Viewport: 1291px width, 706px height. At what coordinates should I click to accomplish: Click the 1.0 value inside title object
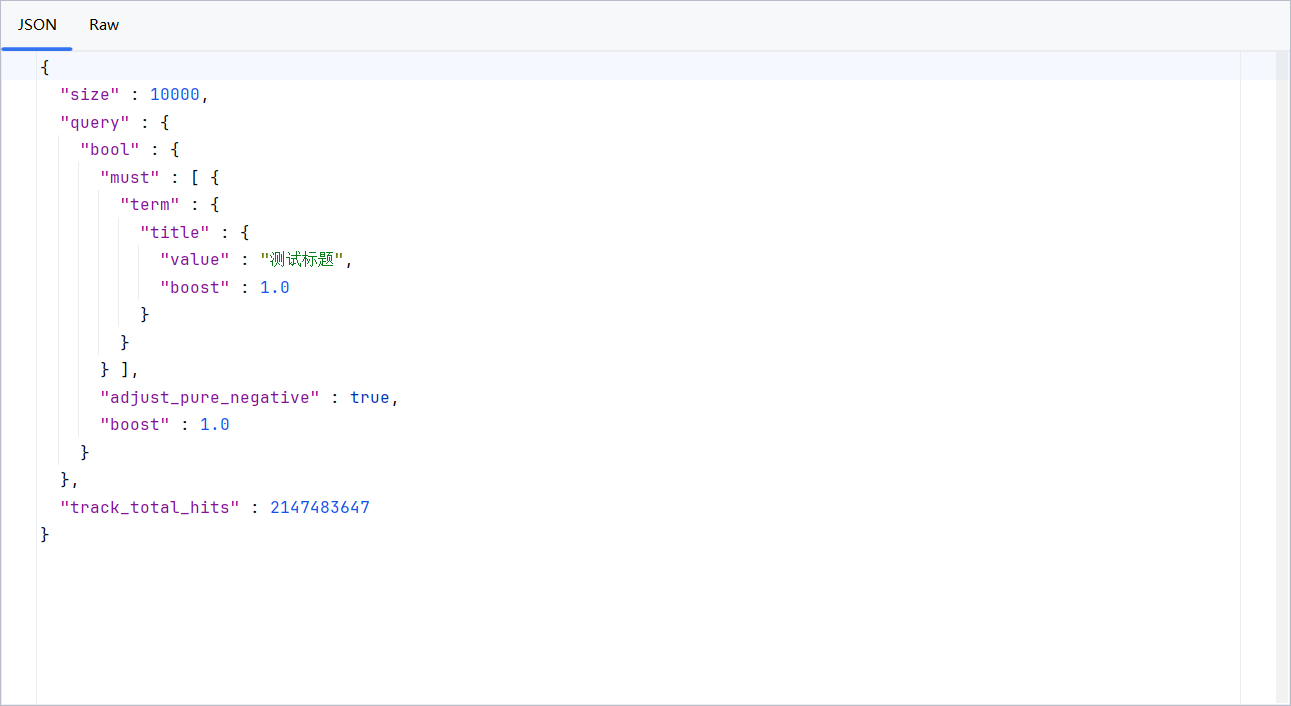(275, 288)
